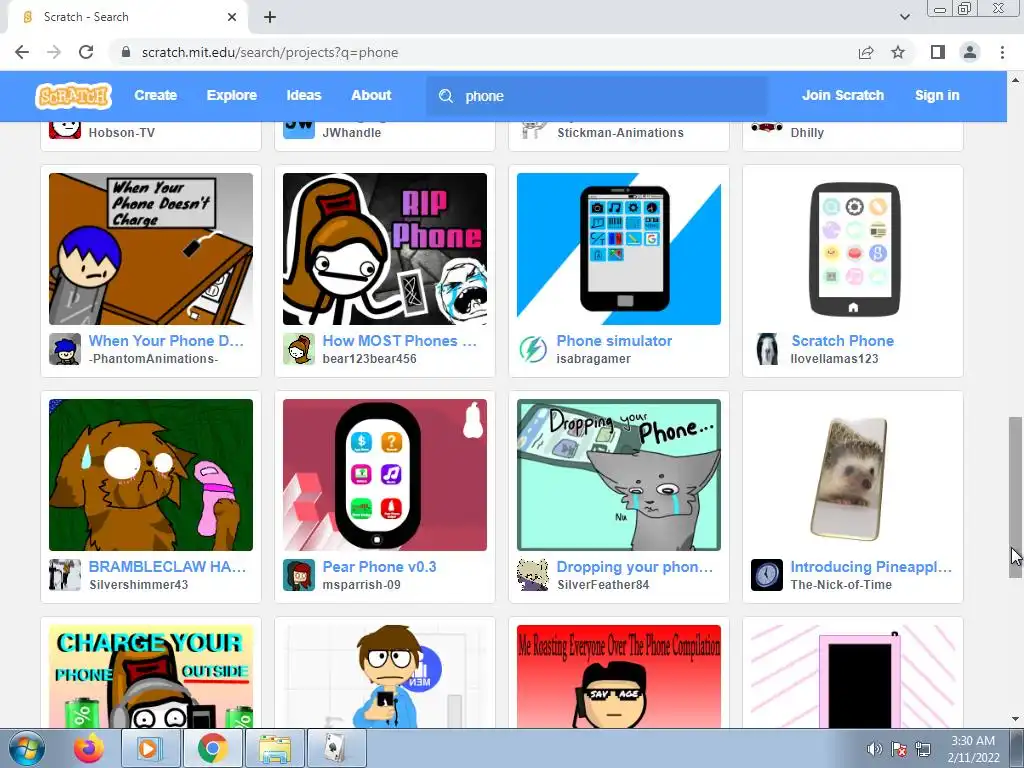Open the tab search dropdown chevron
The width and height of the screenshot is (1024, 768).
pyautogui.click(x=904, y=17)
